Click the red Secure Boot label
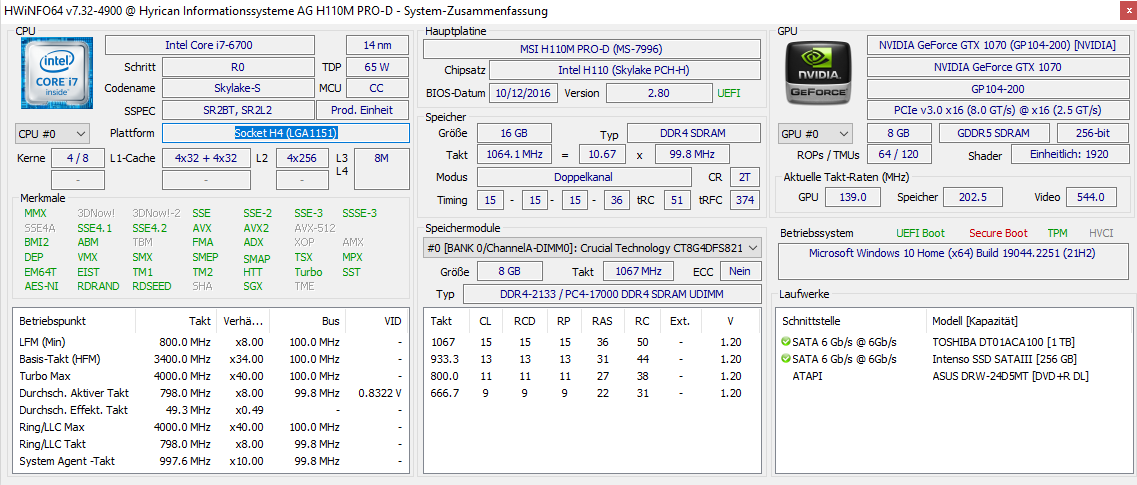This screenshot has height=485, width=1137. (x=998, y=233)
